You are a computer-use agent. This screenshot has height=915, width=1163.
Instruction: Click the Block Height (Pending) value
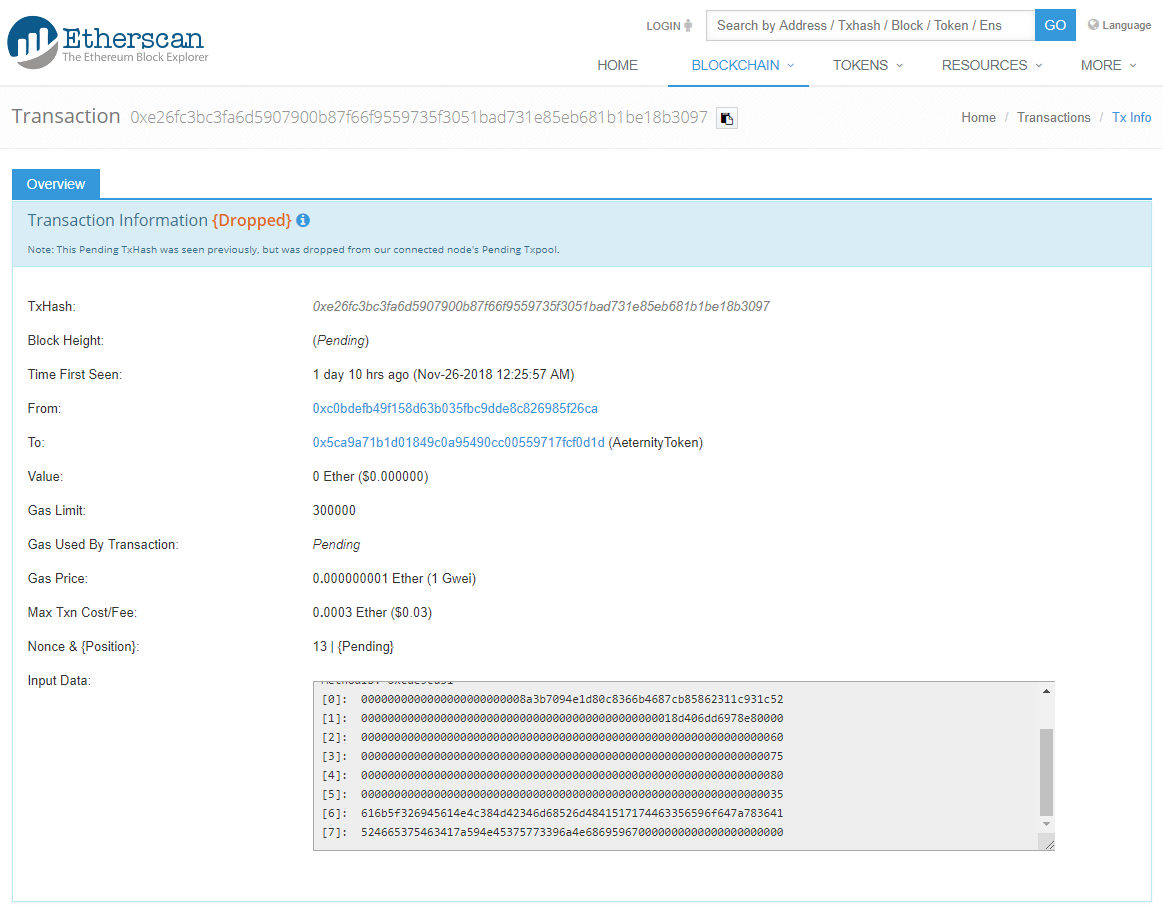click(x=340, y=340)
